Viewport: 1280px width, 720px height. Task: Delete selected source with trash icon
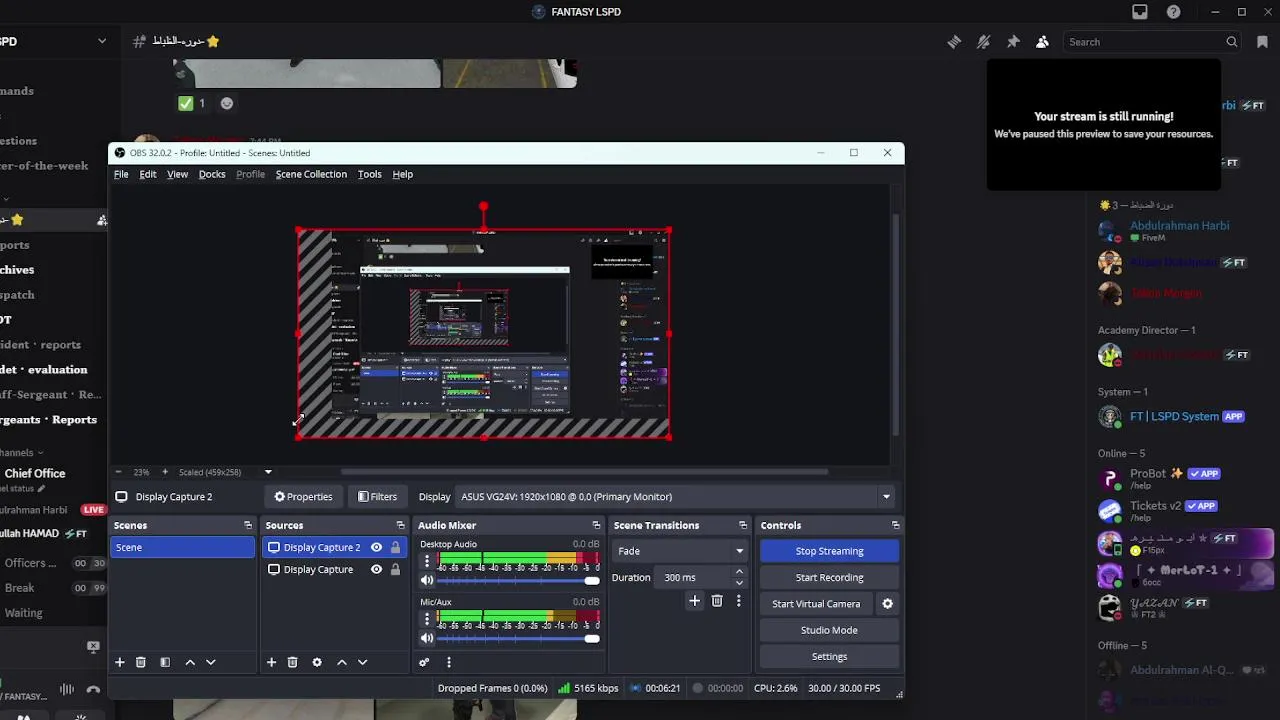[x=292, y=662]
